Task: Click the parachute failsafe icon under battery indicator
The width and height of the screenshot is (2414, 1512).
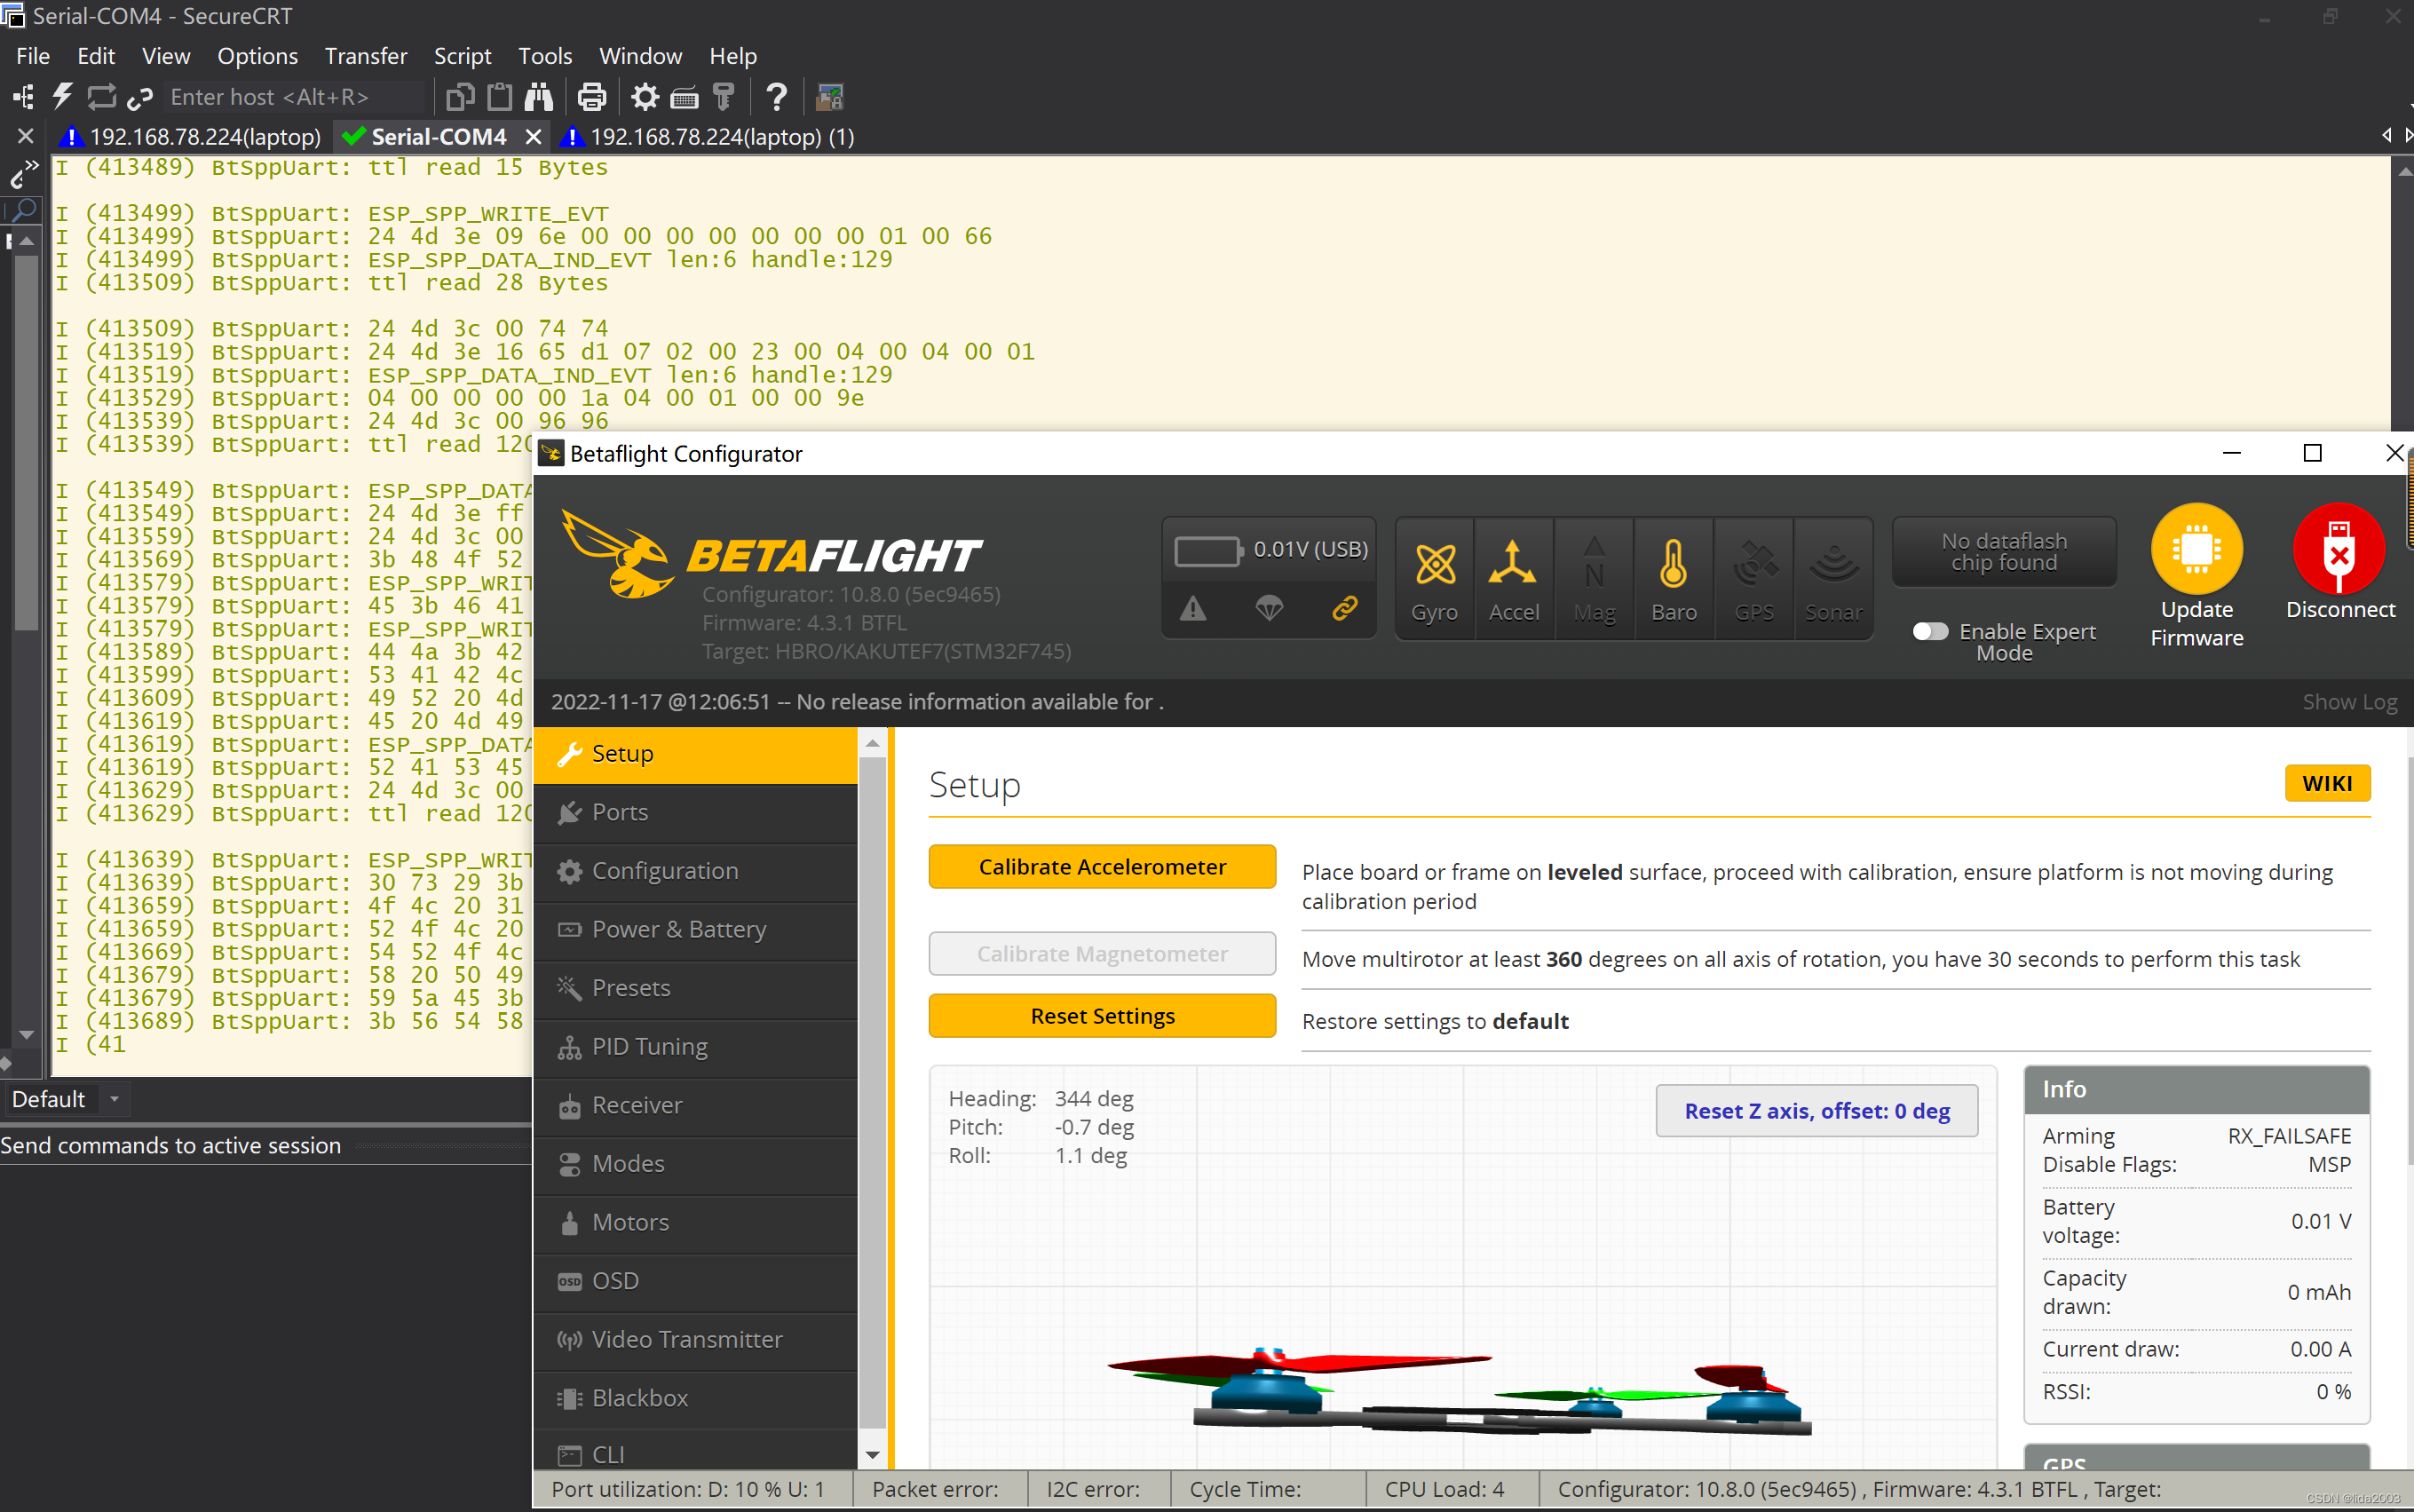Action: (x=1269, y=608)
